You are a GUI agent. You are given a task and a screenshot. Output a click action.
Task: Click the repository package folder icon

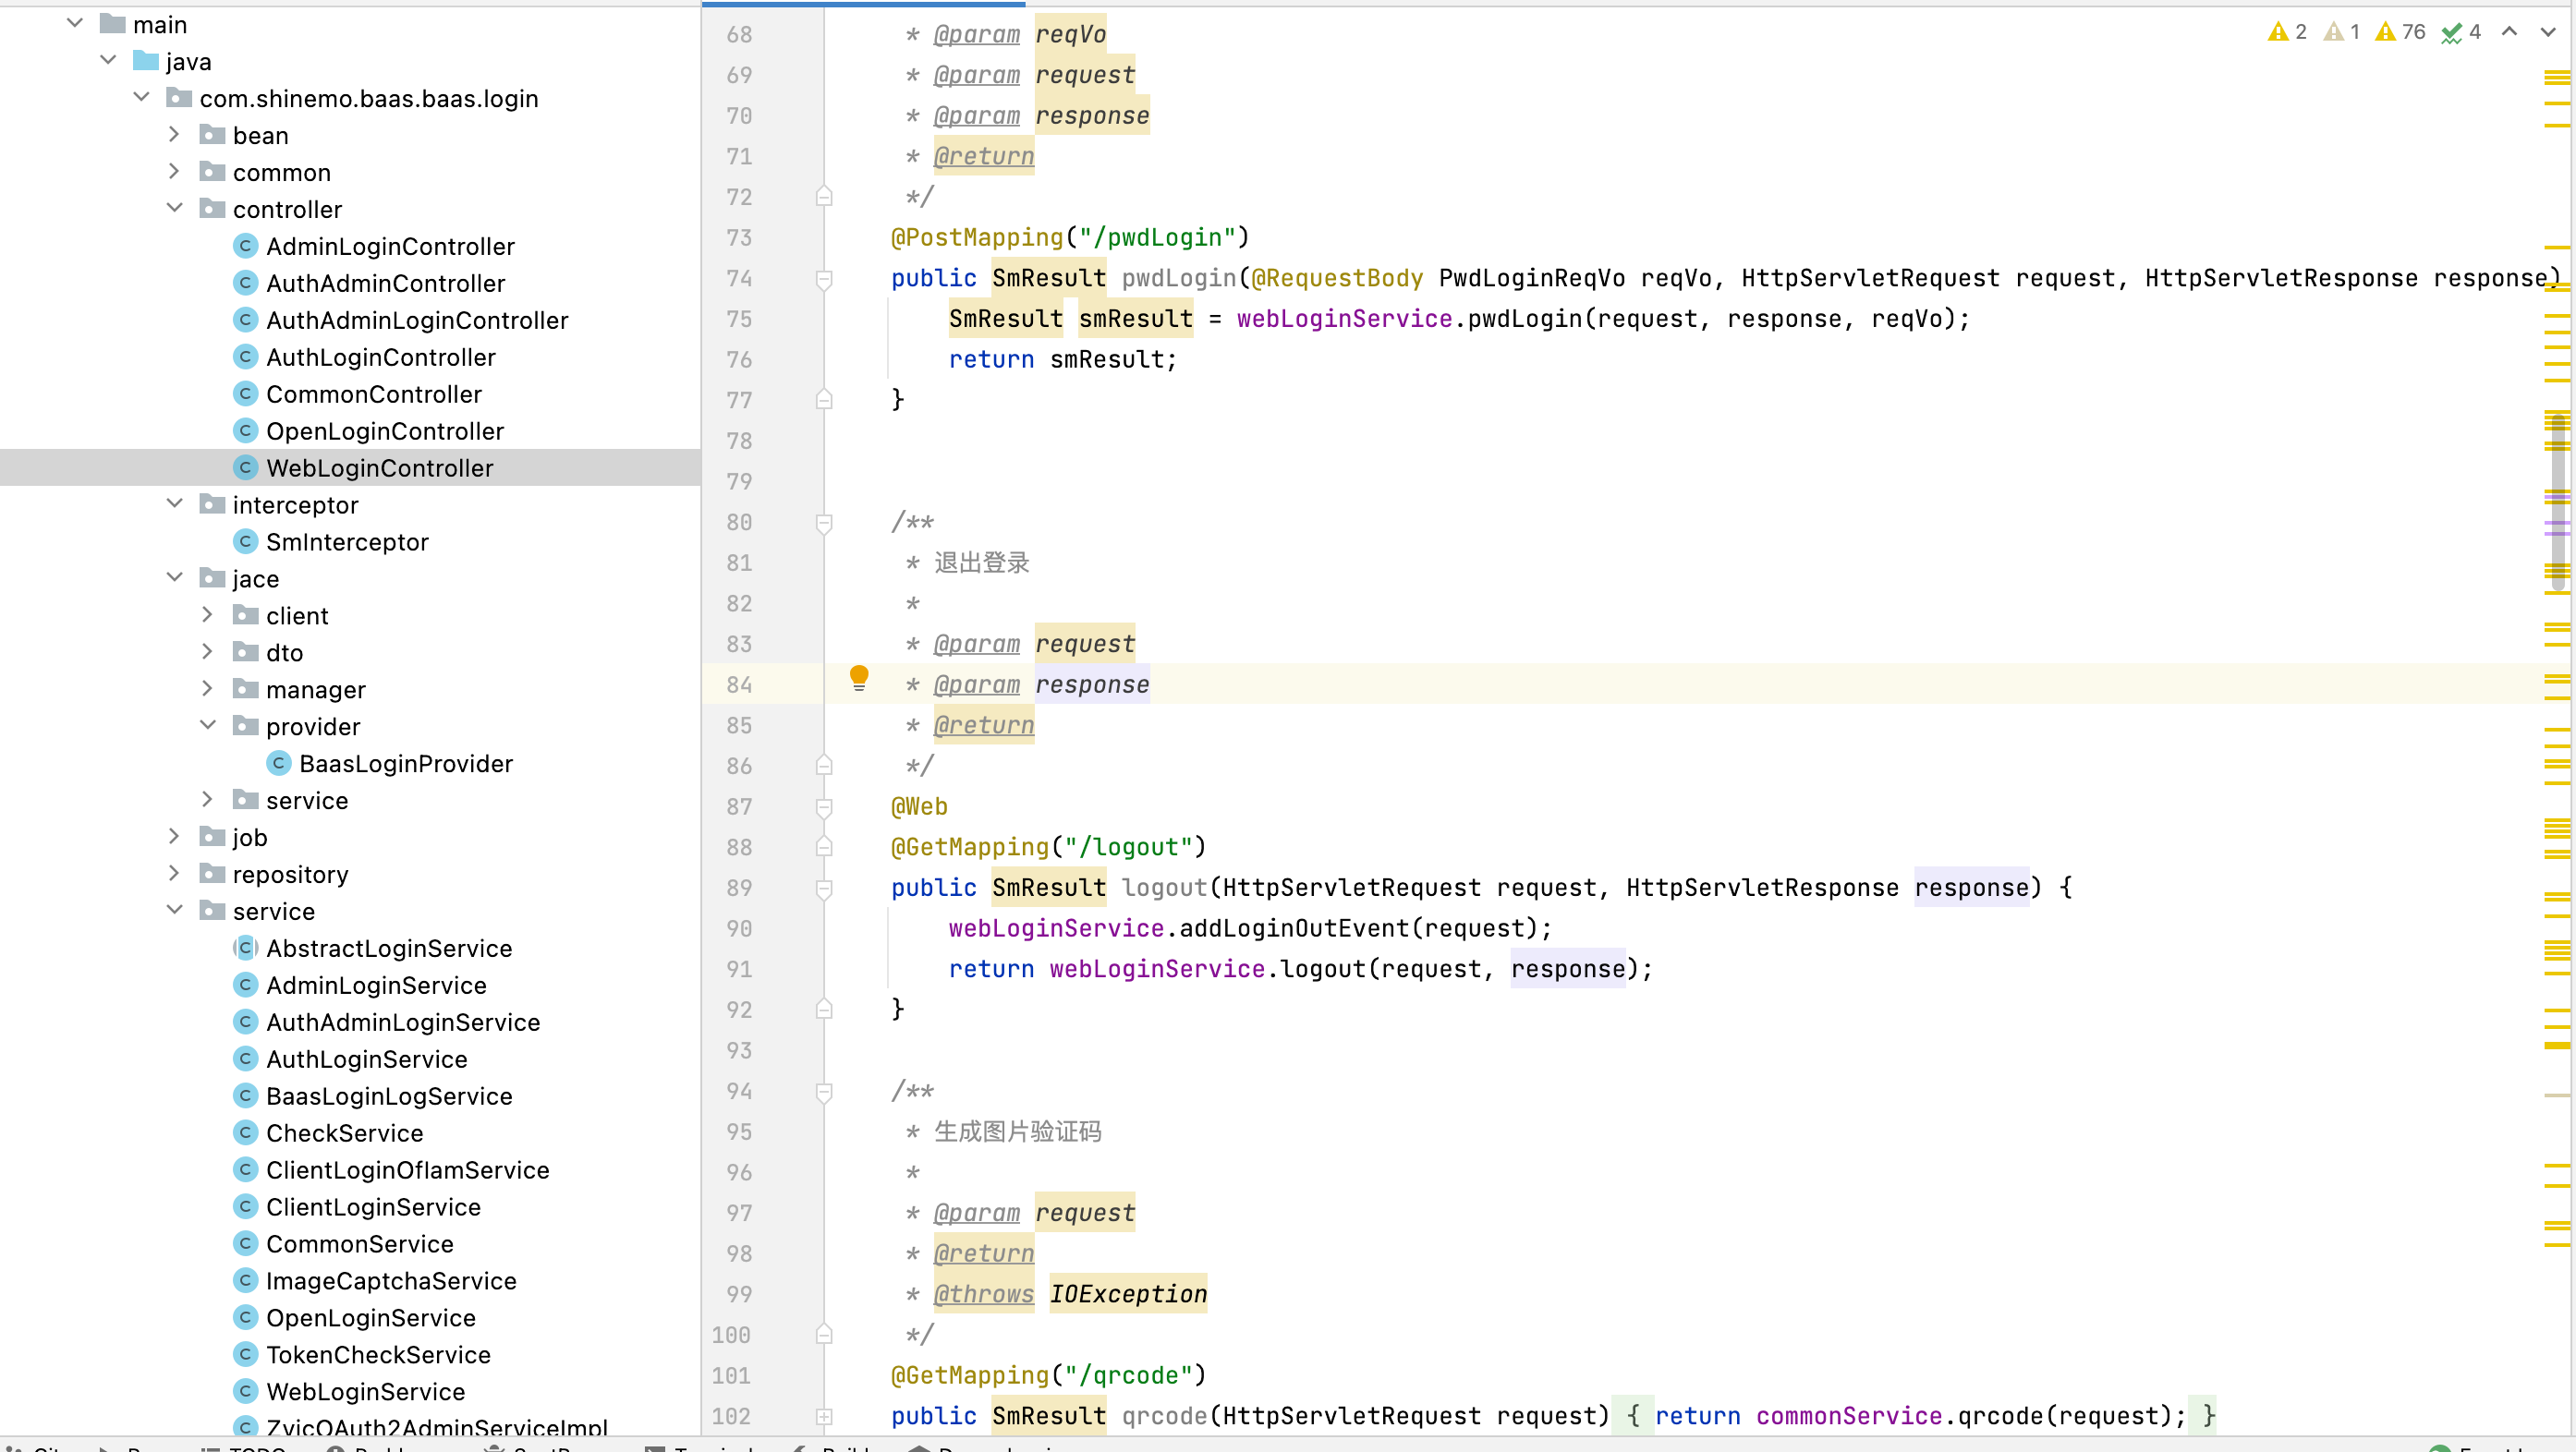click(x=212, y=874)
